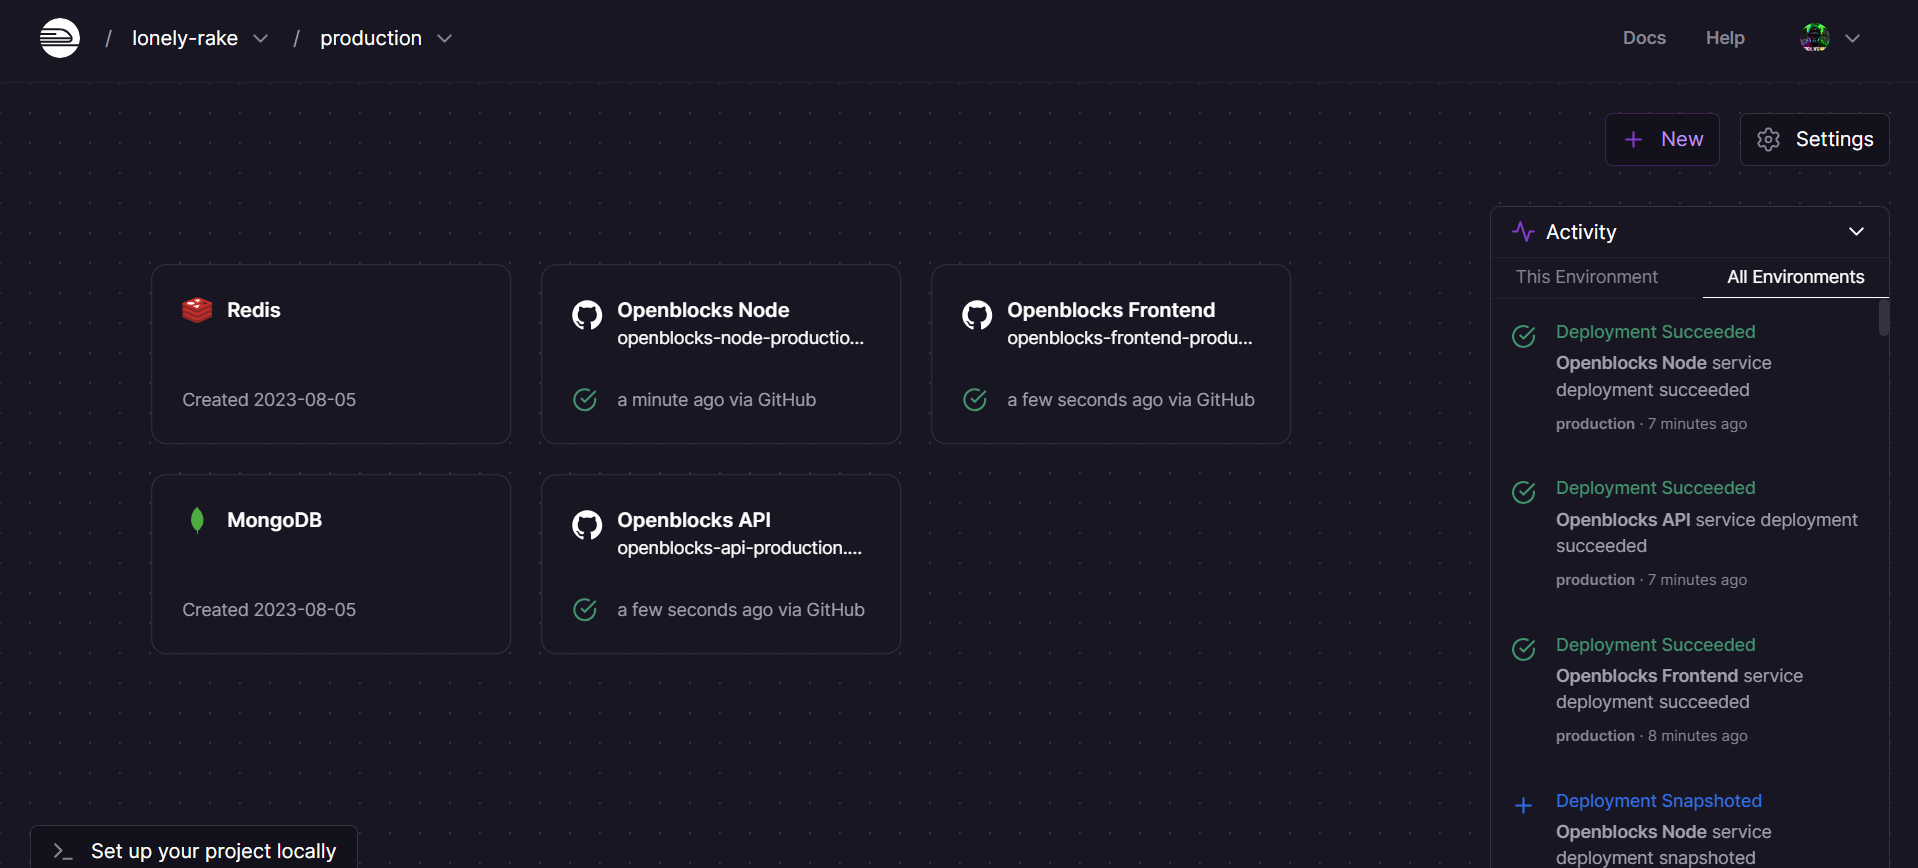Click success check icon on Openblocks Node card
The width and height of the screenshot is (1918, 868).
585,400
